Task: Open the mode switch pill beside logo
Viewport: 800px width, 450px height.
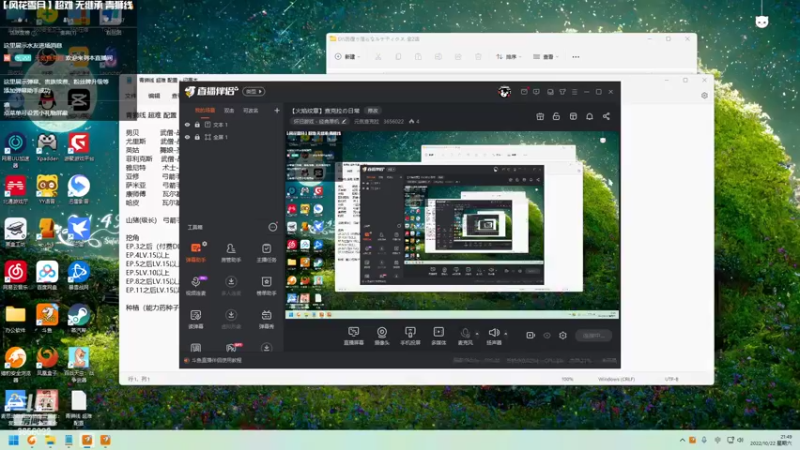Action: click(x=254, y=91)
